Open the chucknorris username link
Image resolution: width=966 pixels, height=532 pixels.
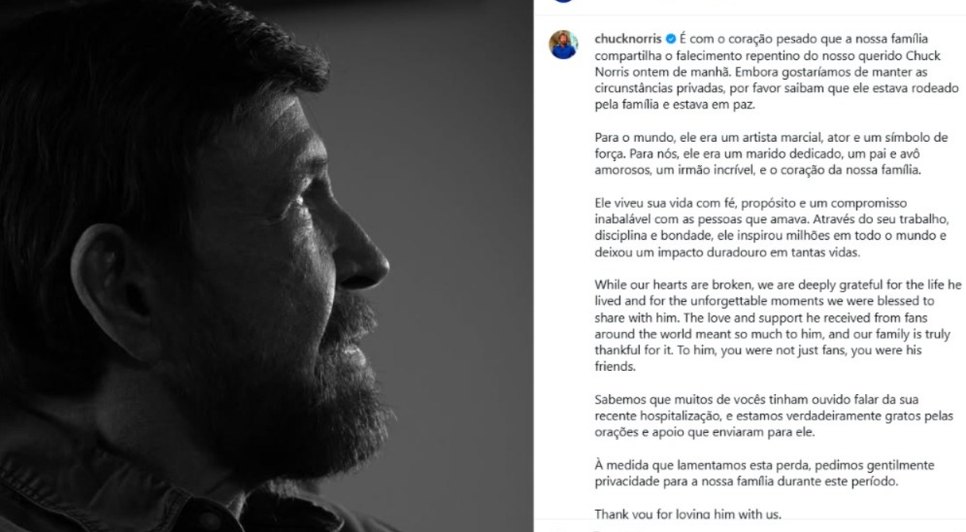point(628,39)
